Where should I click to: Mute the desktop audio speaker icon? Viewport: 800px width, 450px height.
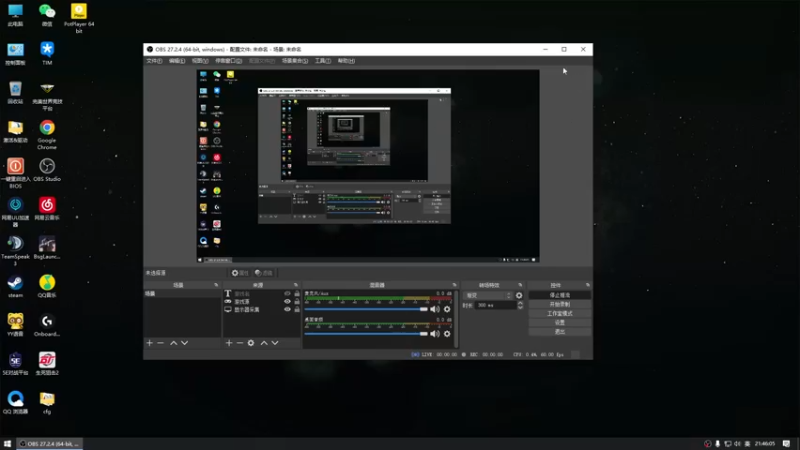coord(435,334)
